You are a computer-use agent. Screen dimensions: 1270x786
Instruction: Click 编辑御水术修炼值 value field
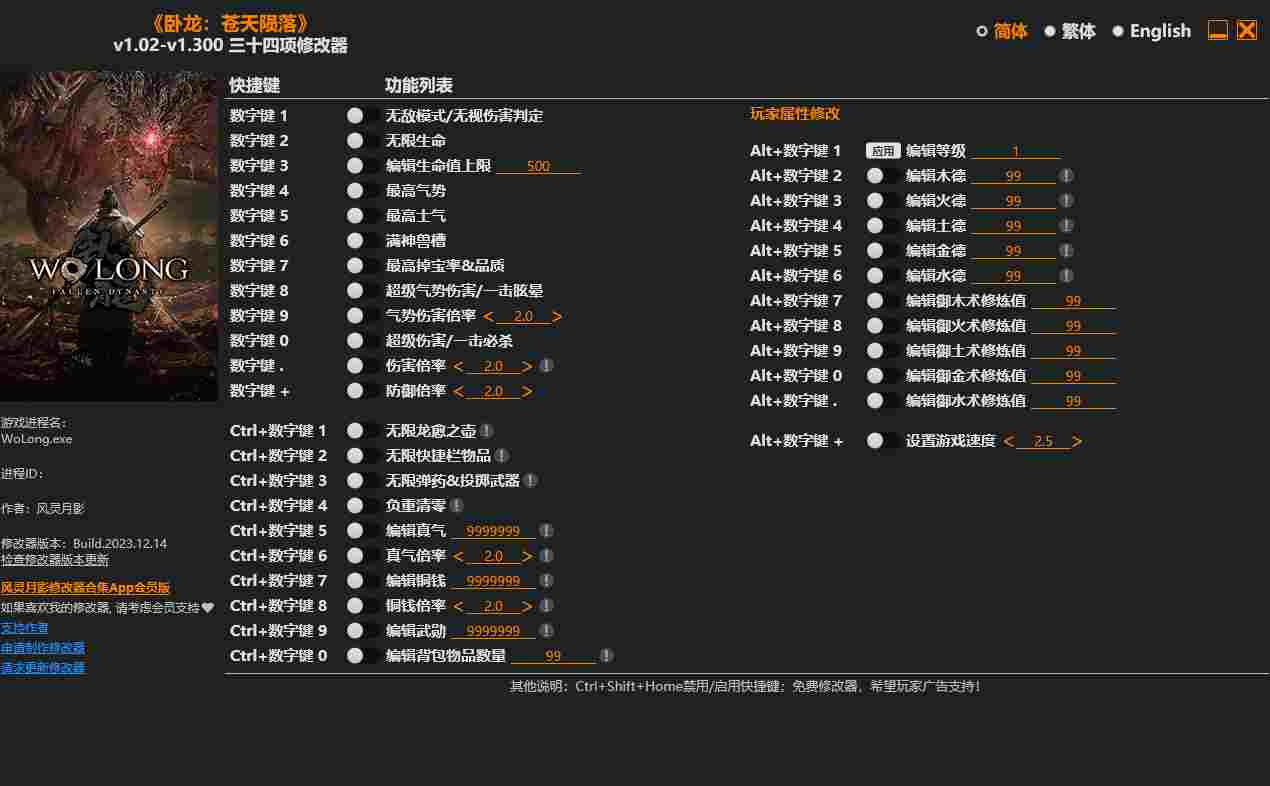[1073, 401]
